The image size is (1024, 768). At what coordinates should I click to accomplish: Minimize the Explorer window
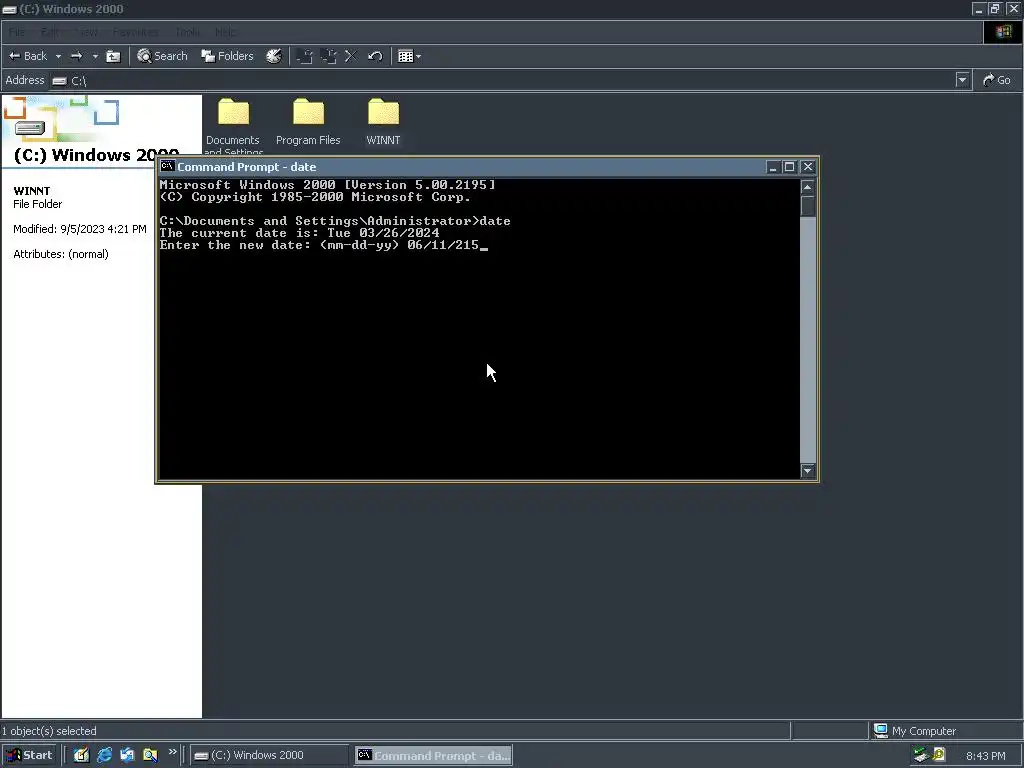tap(978, 8)
